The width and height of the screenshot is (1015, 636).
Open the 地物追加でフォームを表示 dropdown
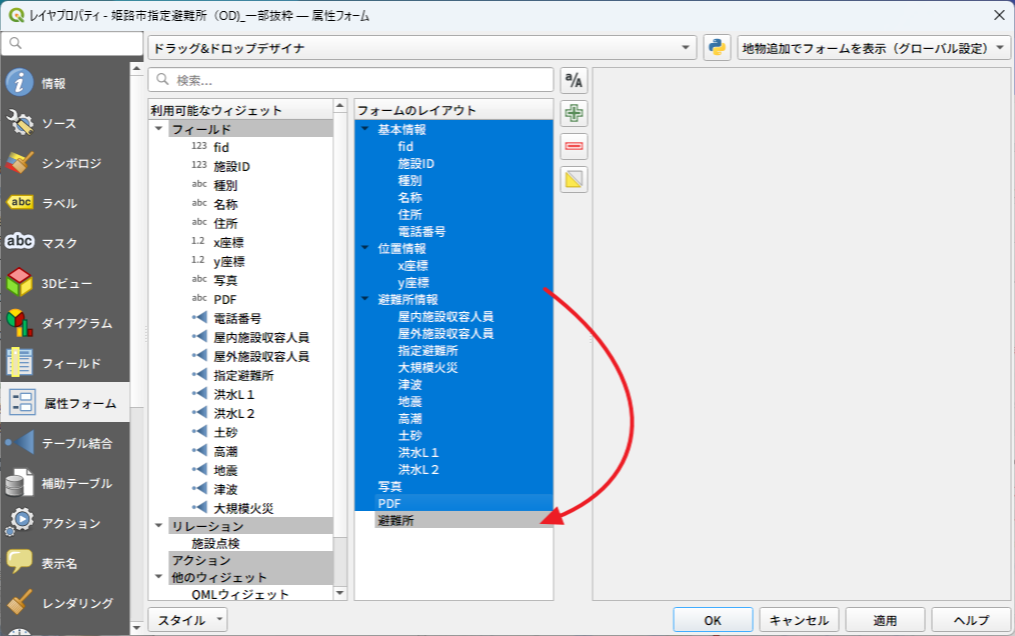[x=873, y=48]
